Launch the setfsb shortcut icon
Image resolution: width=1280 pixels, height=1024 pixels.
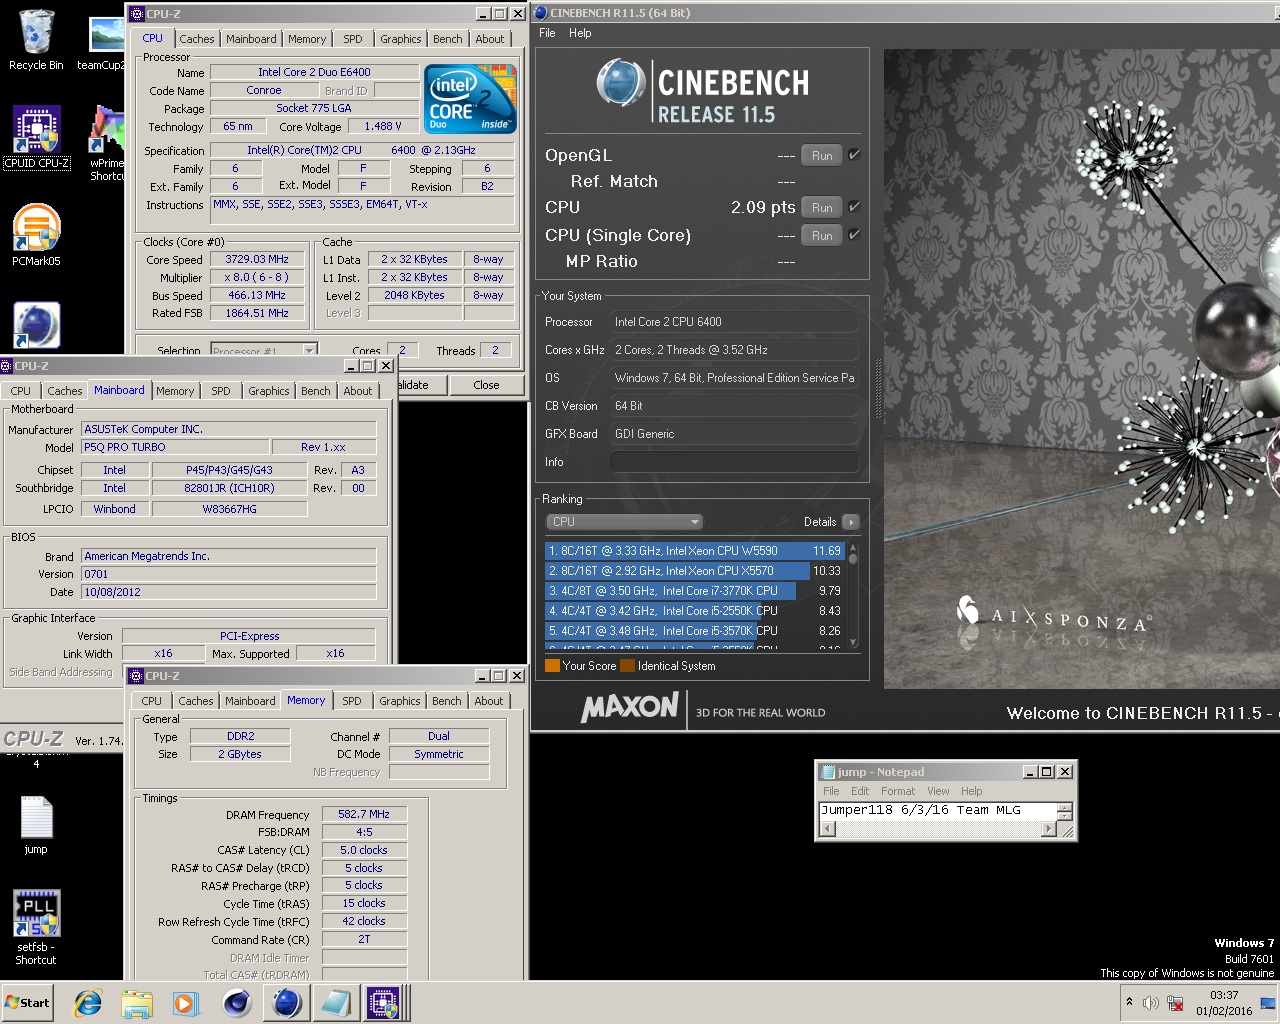[x=36, y=927]
